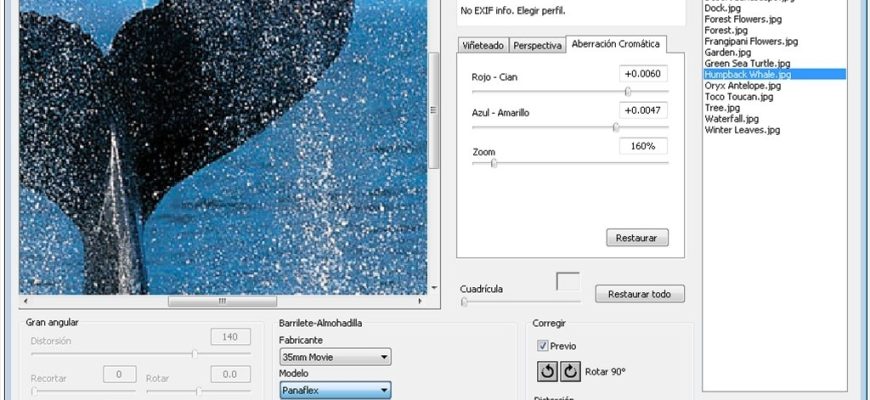The image size is (870, 400).
Task: Select Frangipani Flowers.jpg in the list
Action: click(751, 42)
